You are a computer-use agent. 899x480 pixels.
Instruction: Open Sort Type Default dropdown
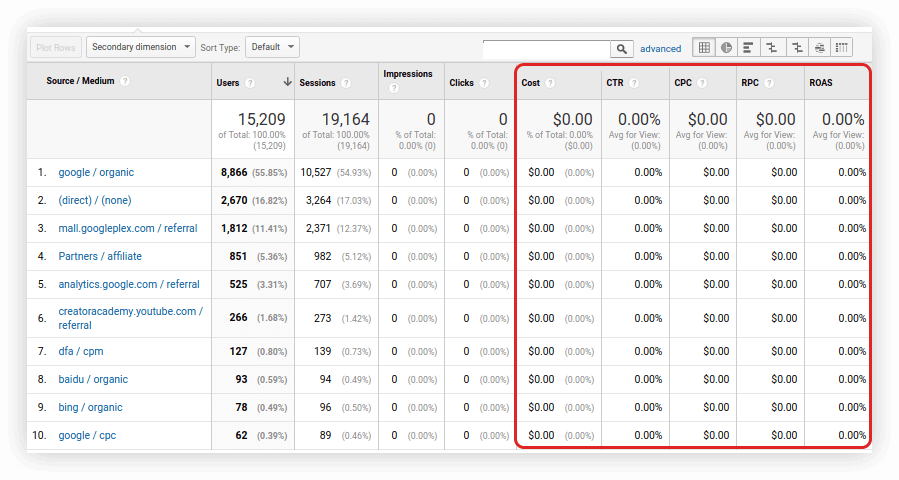272,47
